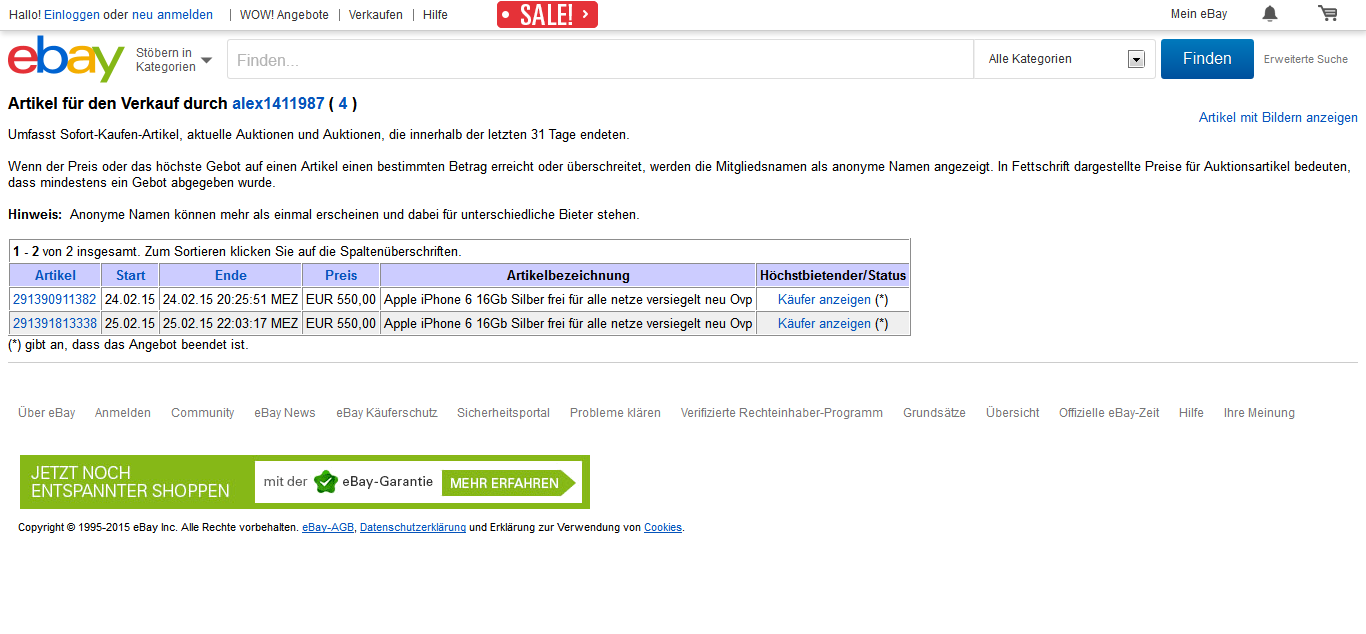
Task: Open the Community footer link
Action: pos(203,413)
